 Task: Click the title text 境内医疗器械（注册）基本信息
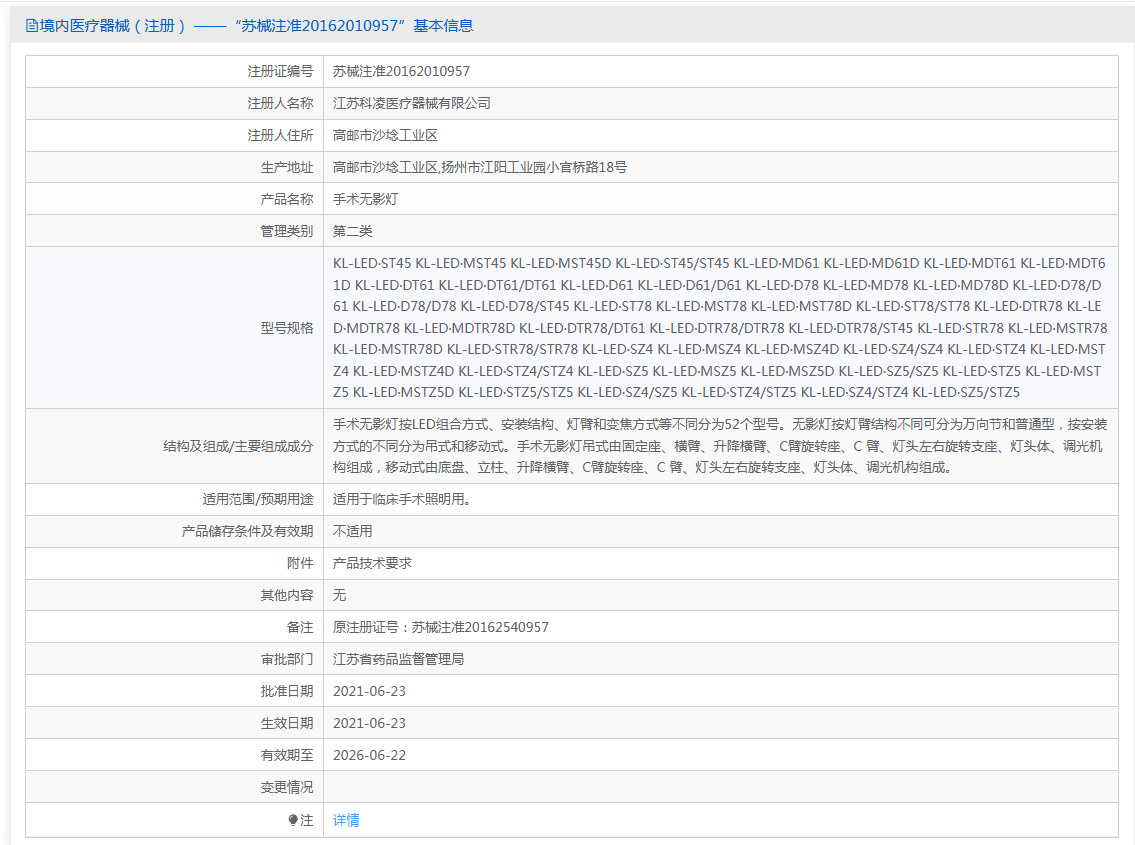click(256, 26)
